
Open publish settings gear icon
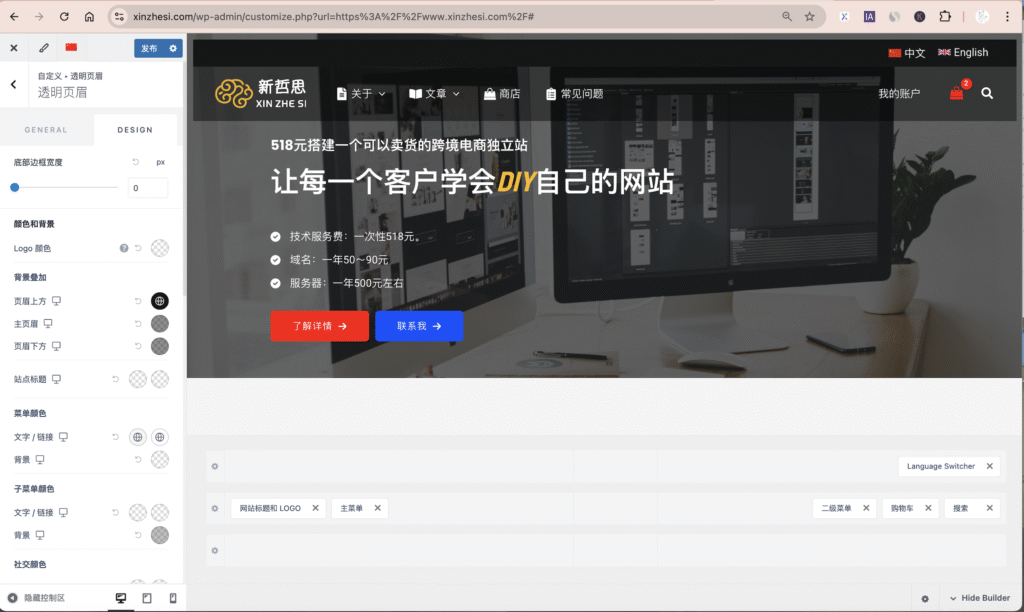coord(173,48)
